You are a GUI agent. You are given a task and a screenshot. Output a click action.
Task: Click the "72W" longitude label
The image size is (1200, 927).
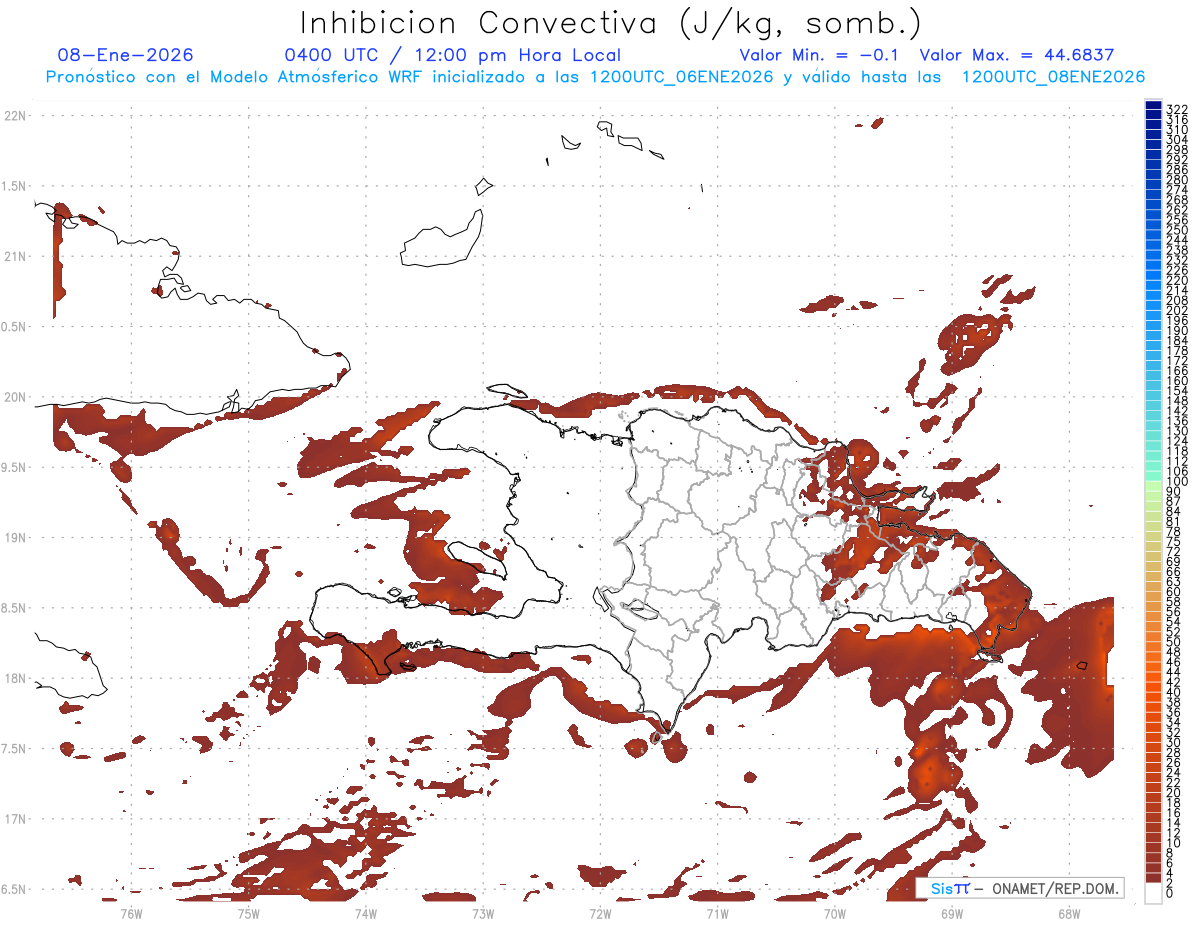[x=600, y=912]
